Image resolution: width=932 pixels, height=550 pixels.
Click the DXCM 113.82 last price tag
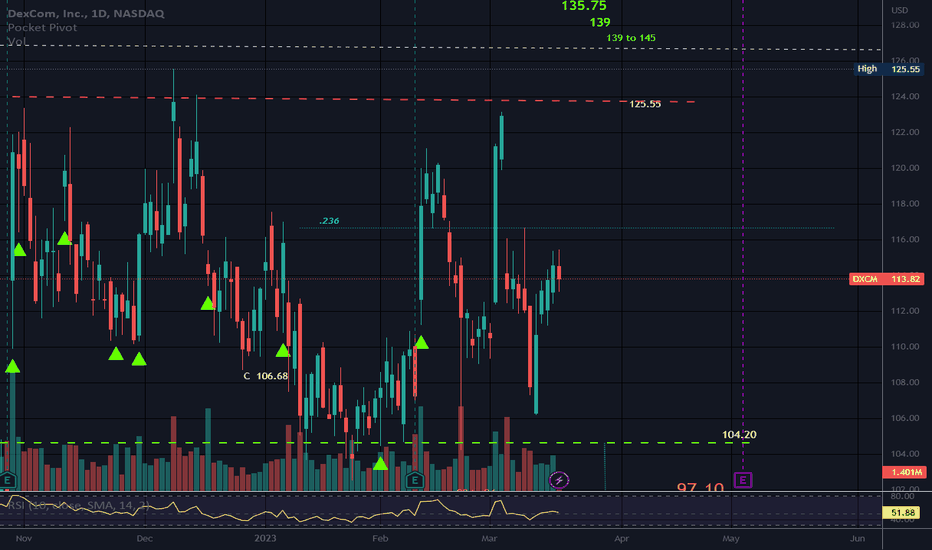[886, 279]
